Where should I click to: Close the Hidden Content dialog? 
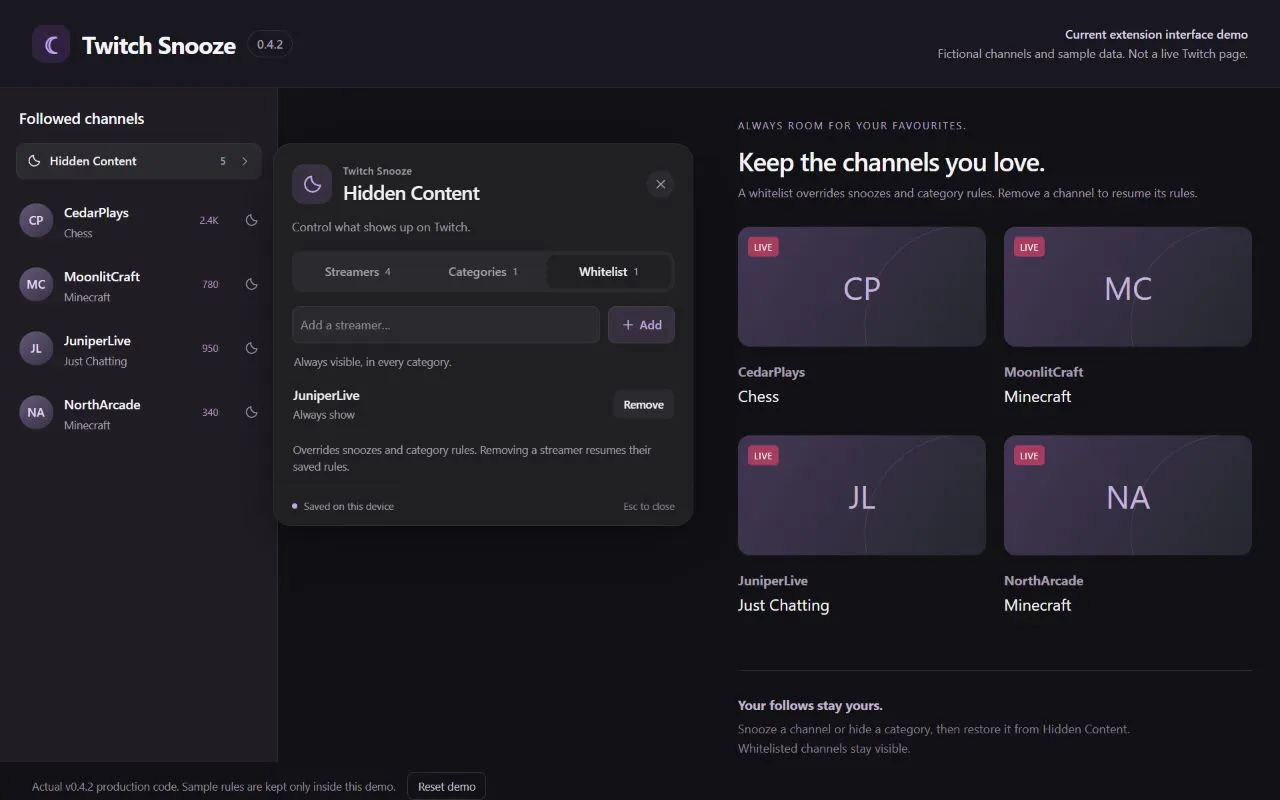pos(660,184)
